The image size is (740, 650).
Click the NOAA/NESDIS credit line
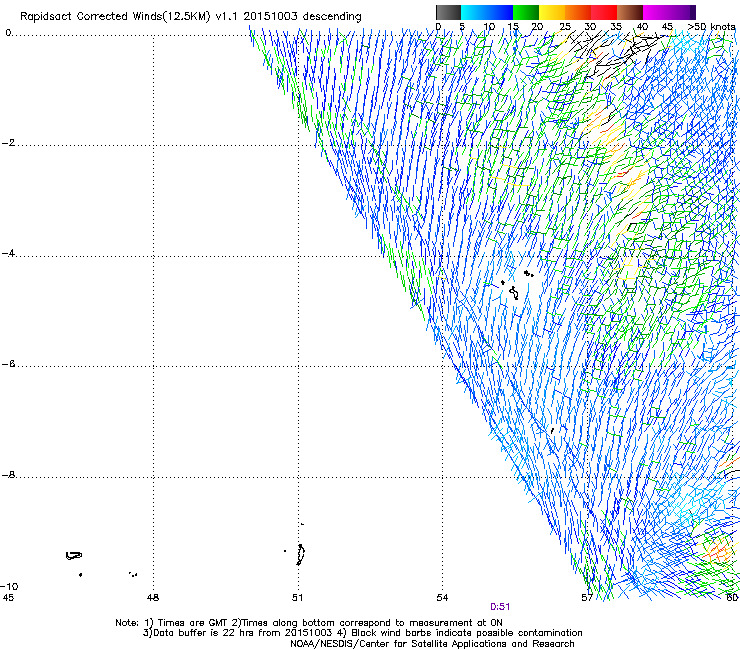pyautogui.click(x=432, y=644)
